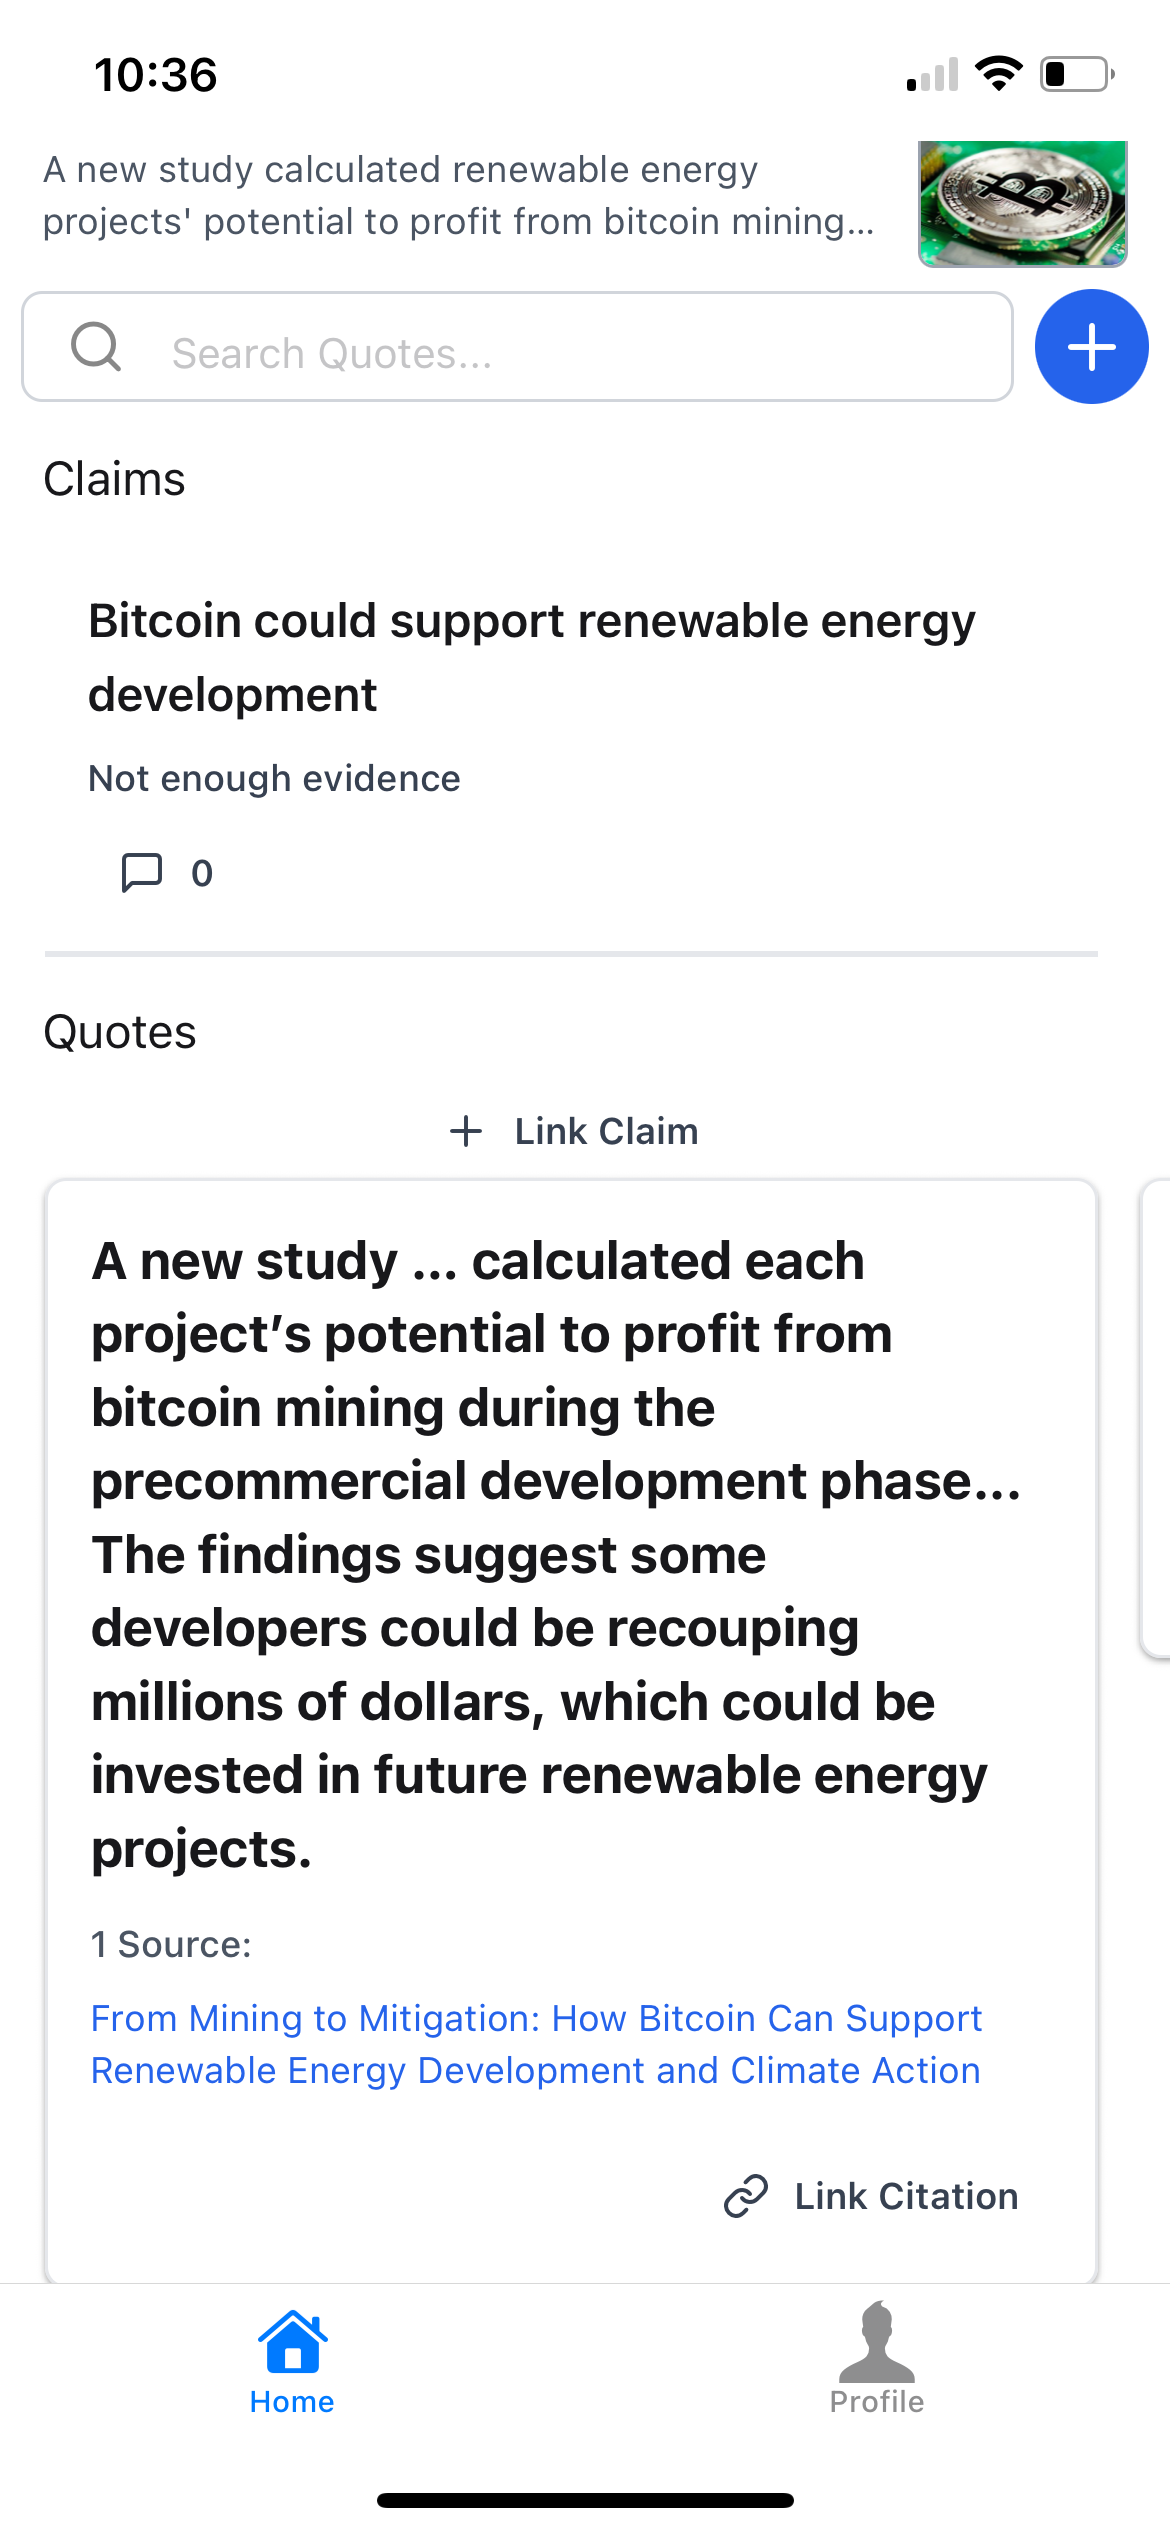Switch to the Home tab label
The image size is (1170, 2532).
click(292, 2402)
